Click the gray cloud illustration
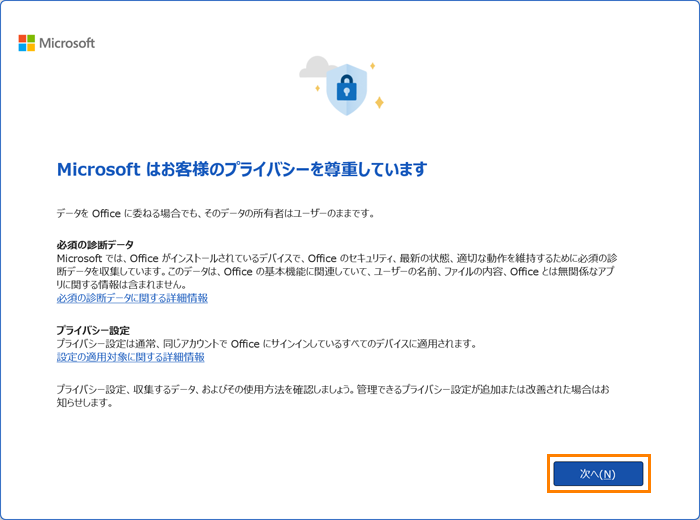This screenshot has height=520, width=700. (x=315, y=68)
